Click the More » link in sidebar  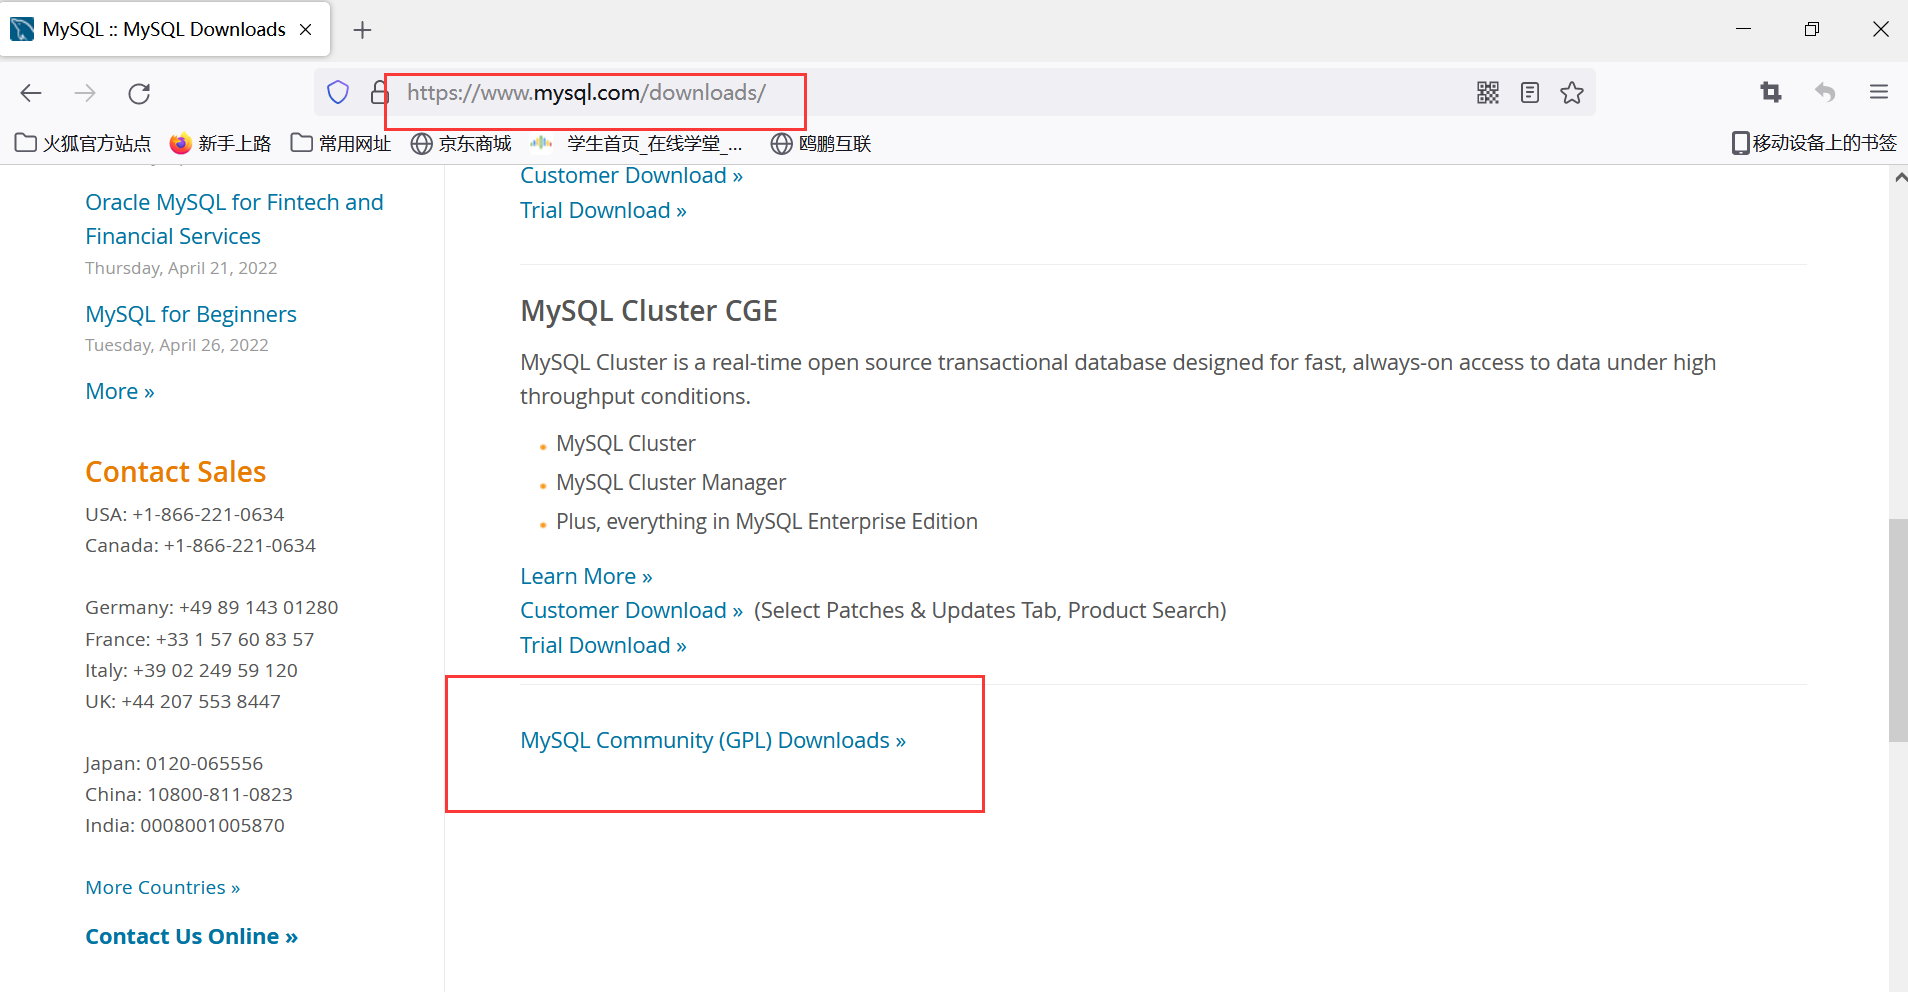pyautogui.click(x=120, y=391)
